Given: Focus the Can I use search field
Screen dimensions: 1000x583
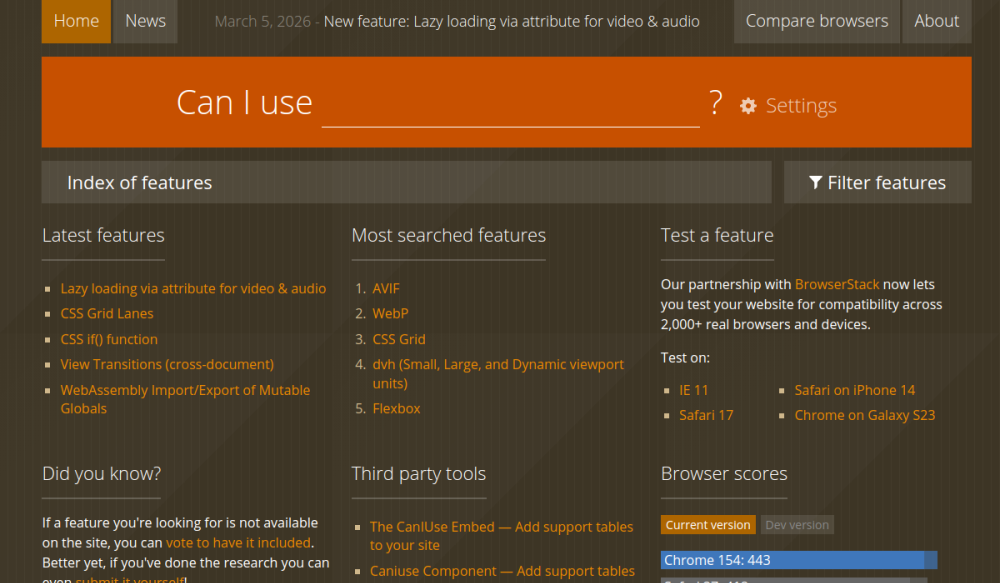Looking at the screenshot, I should 511,104.
